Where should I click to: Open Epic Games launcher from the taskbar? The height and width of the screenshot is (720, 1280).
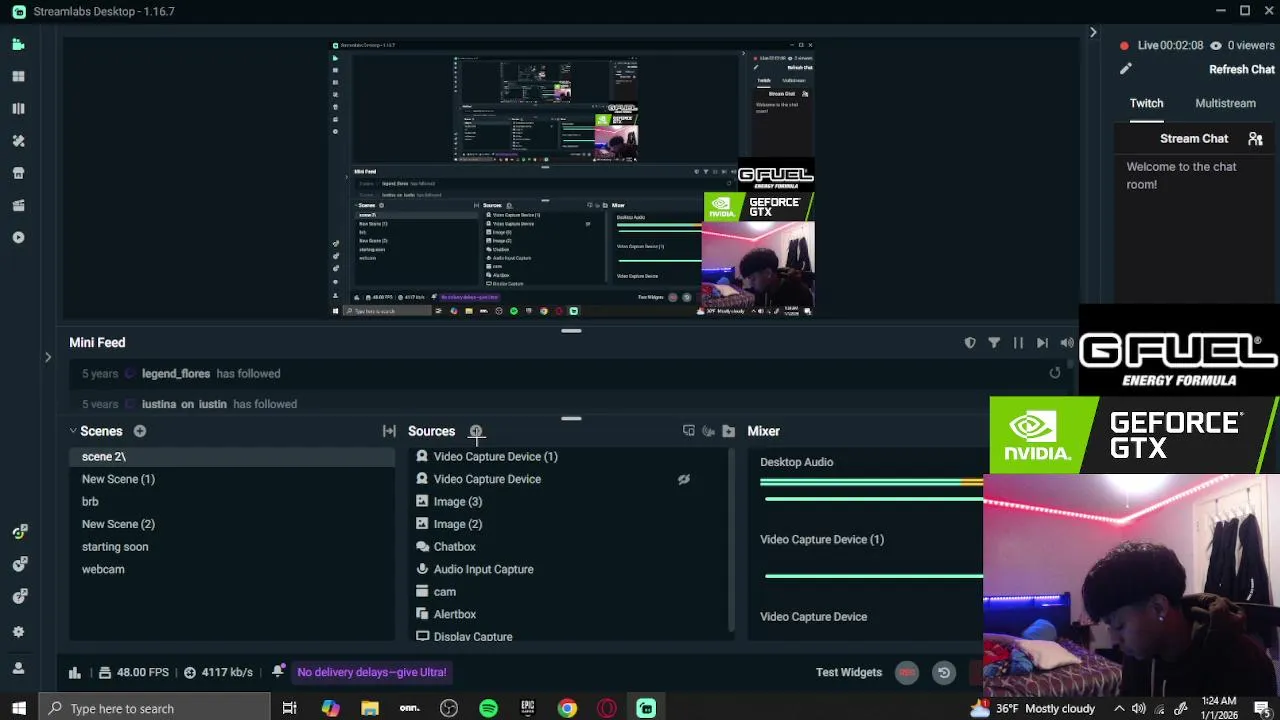pos(527,708)
